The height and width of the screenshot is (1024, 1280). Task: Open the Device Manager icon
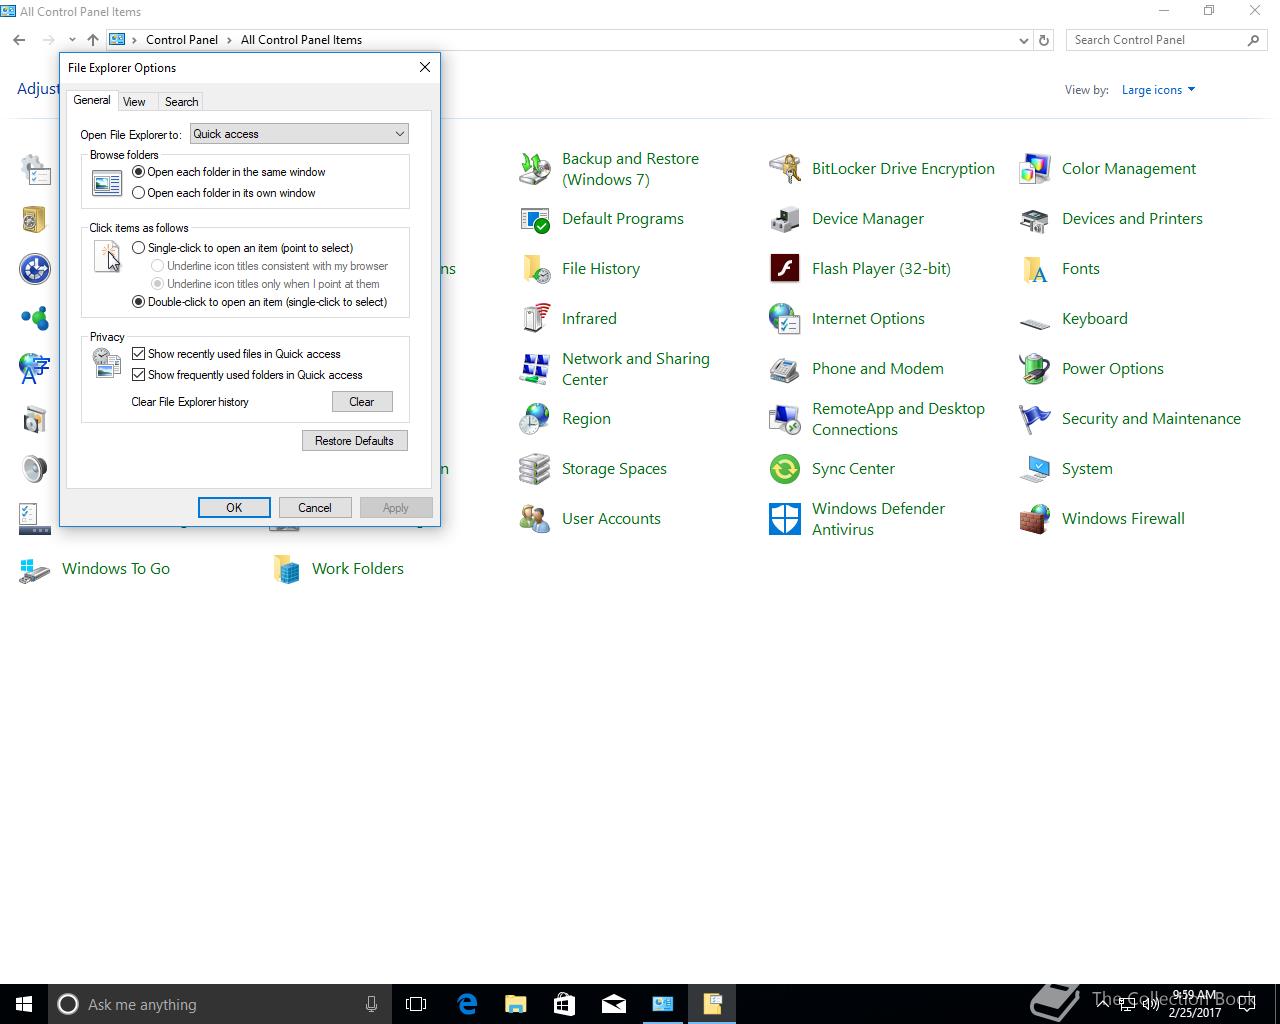click(x=785, y=219)
